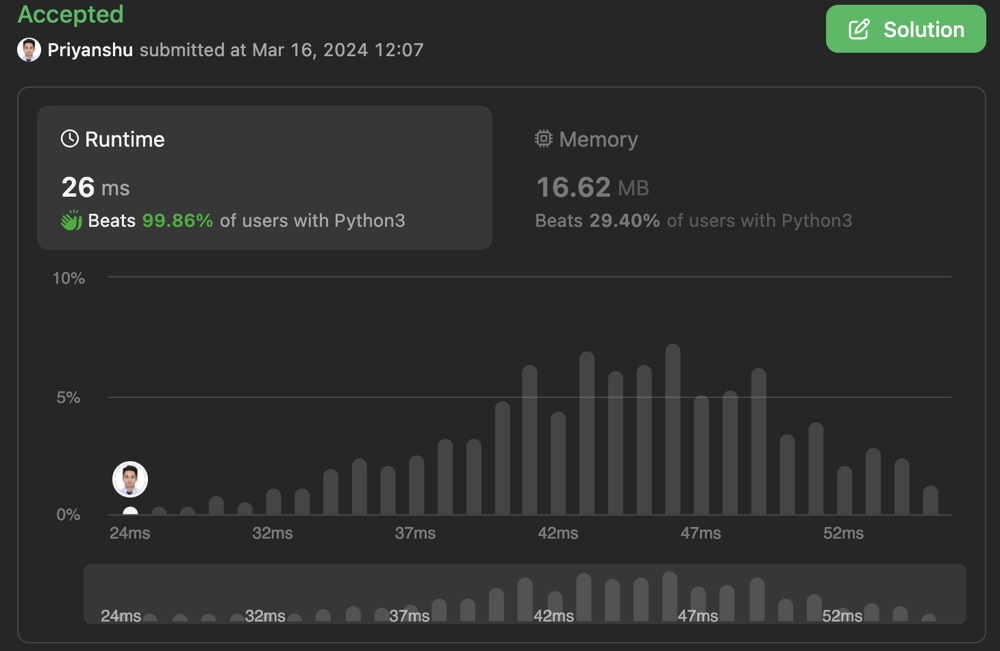Click the pencil icon in Solution button
Viewport: 1000px width, 651px height.
click(859, 29)
